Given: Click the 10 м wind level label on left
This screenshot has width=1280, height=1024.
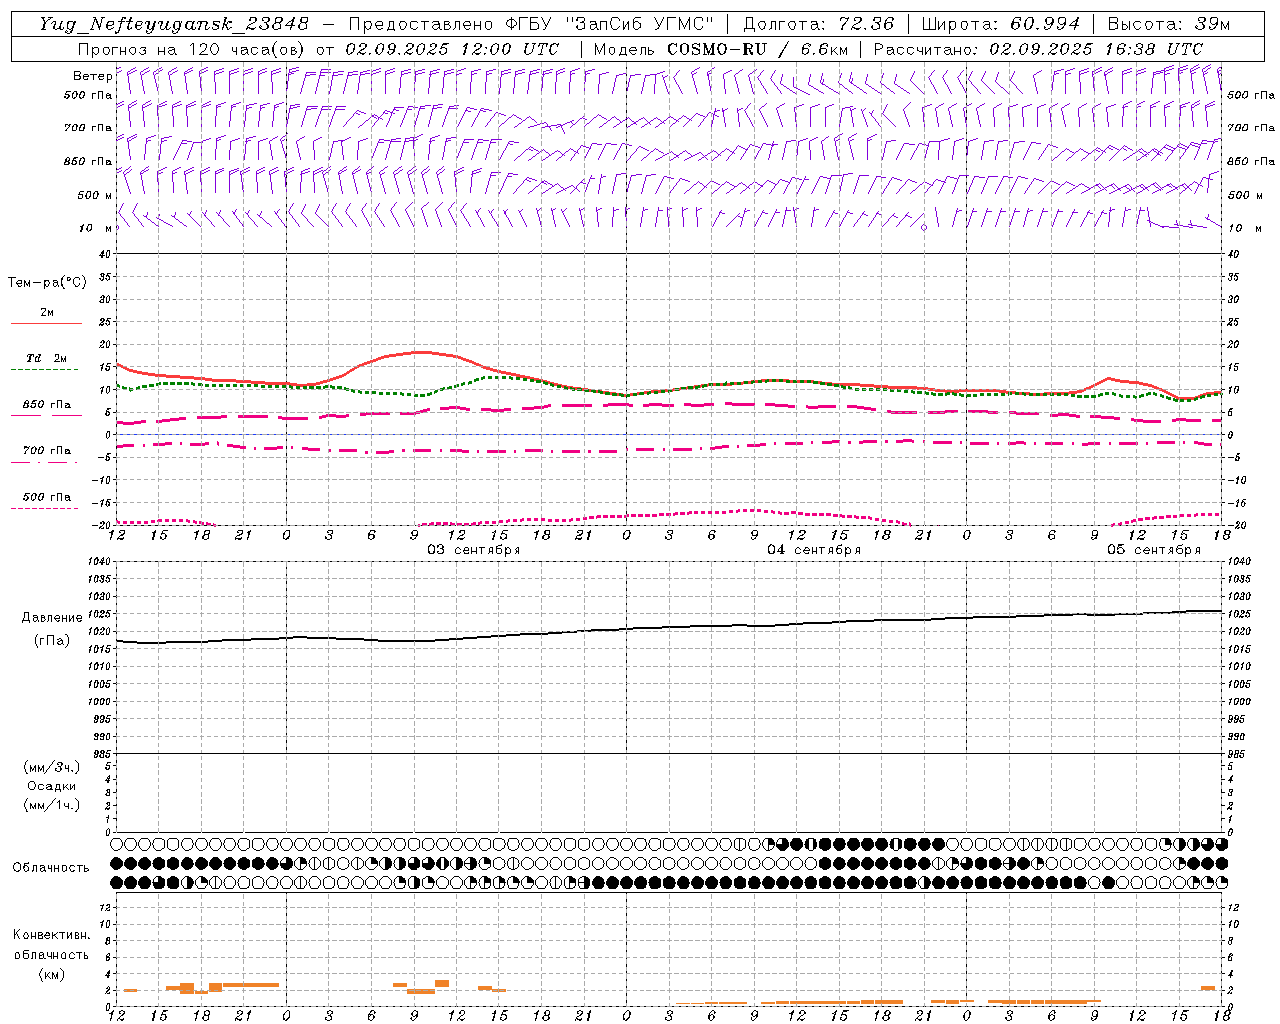Looking at the screenshot, I should coord(95,228).
